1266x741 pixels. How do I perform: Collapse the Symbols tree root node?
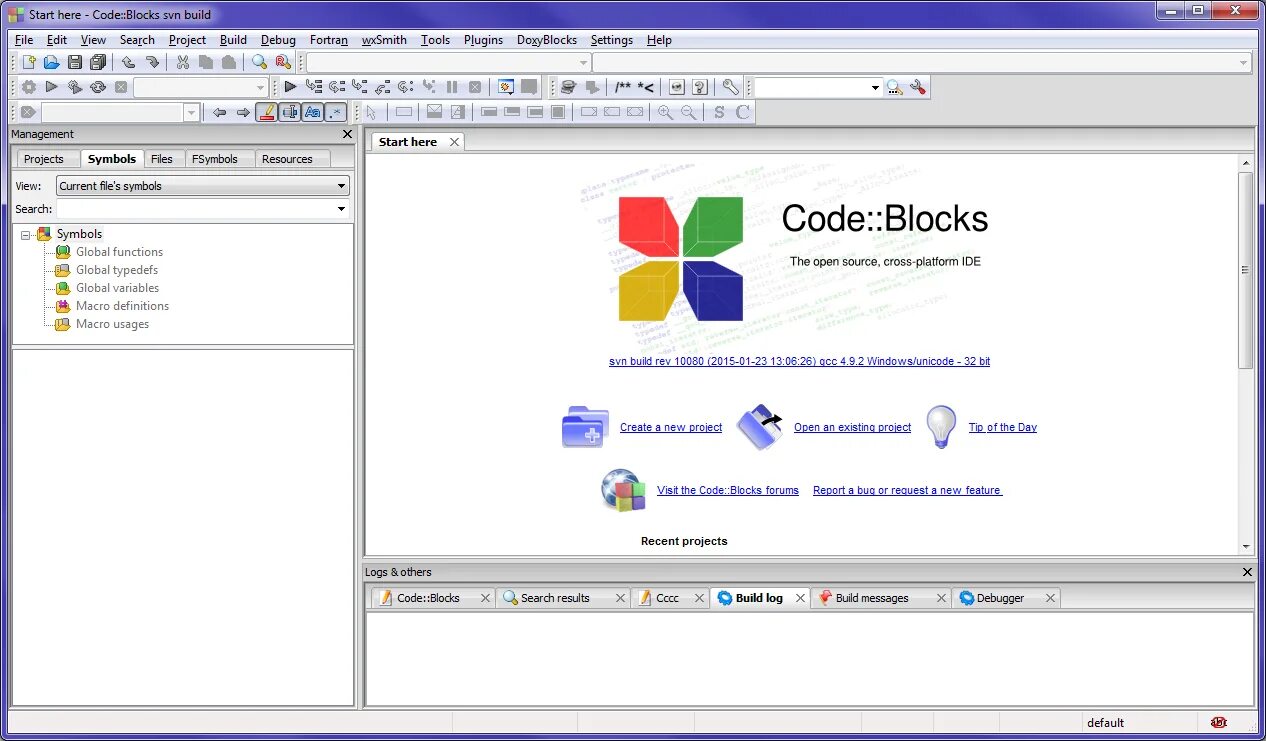tap(26, 234)
